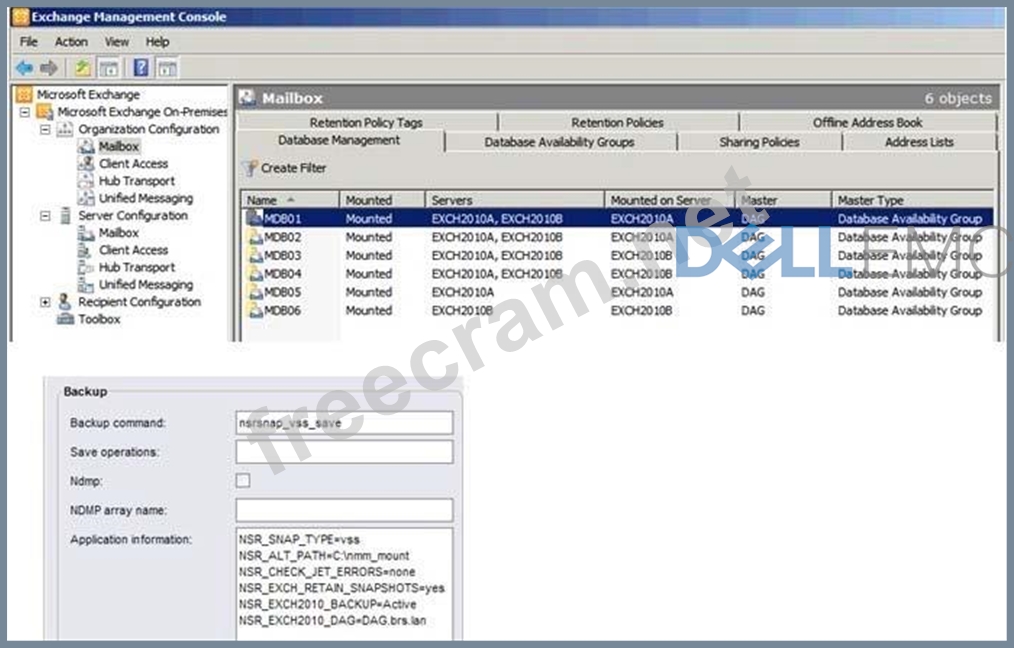Viewport: 1014px width, 648px height.
Task: Expand the Recipient Configuration node
Action: (45, 302)
